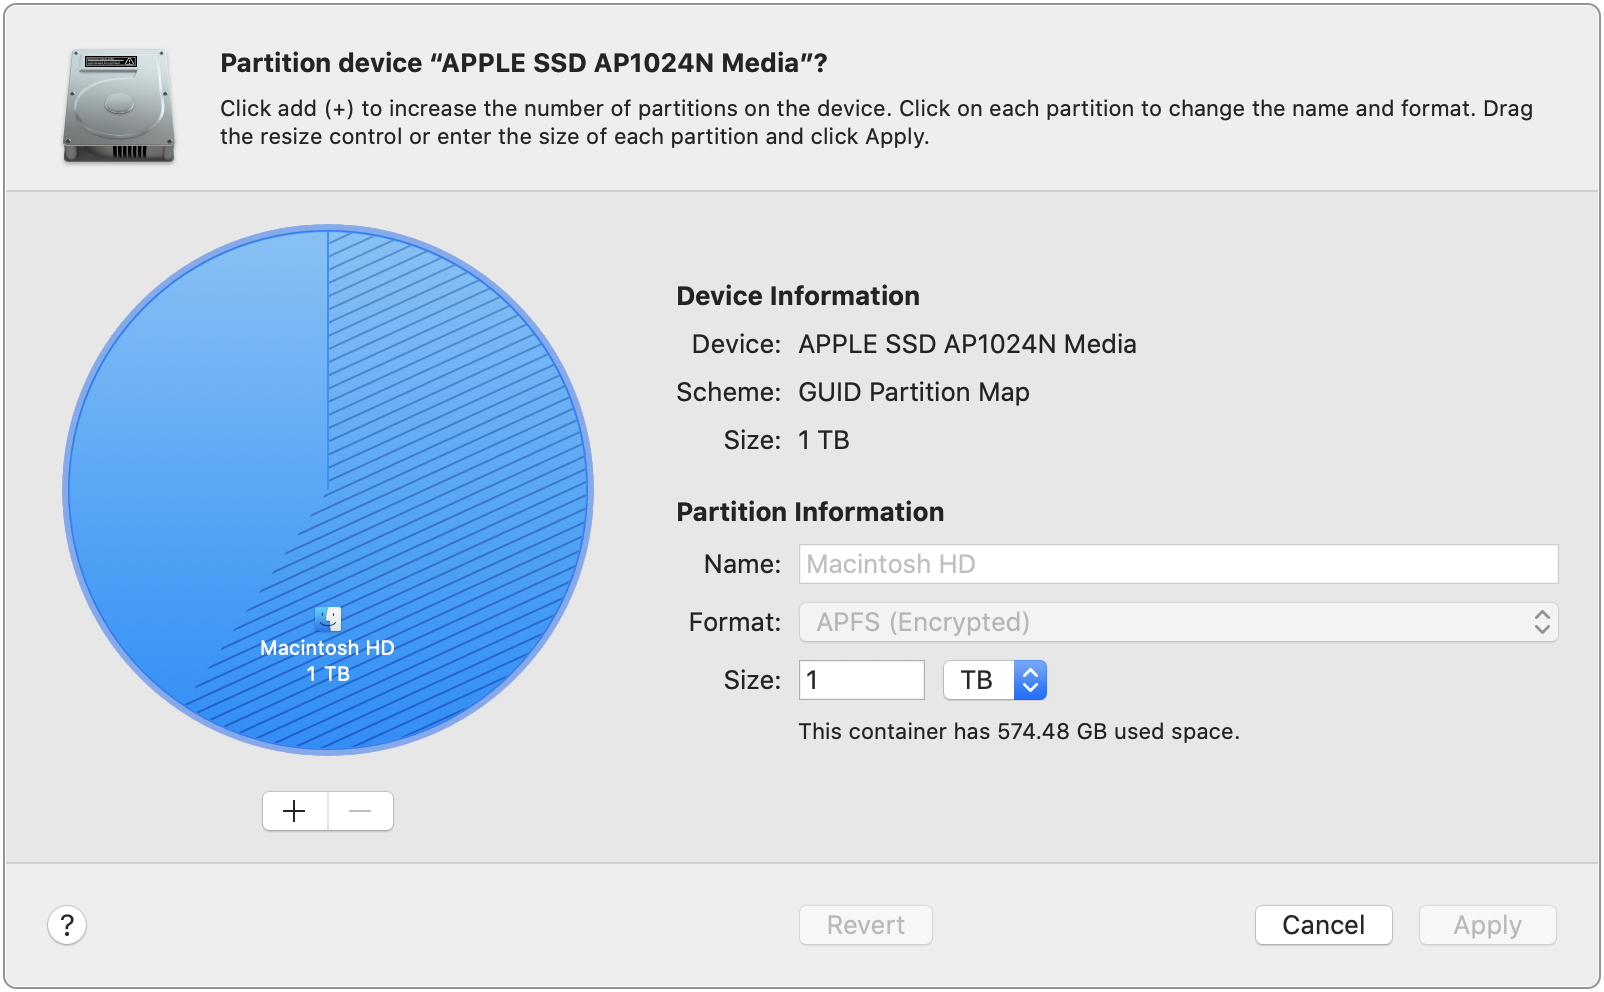Image resolution: width=1604 pixels, height=992 pixels.
Task: Click the hard drive icon in the header
Action: (x=119, y=106)
